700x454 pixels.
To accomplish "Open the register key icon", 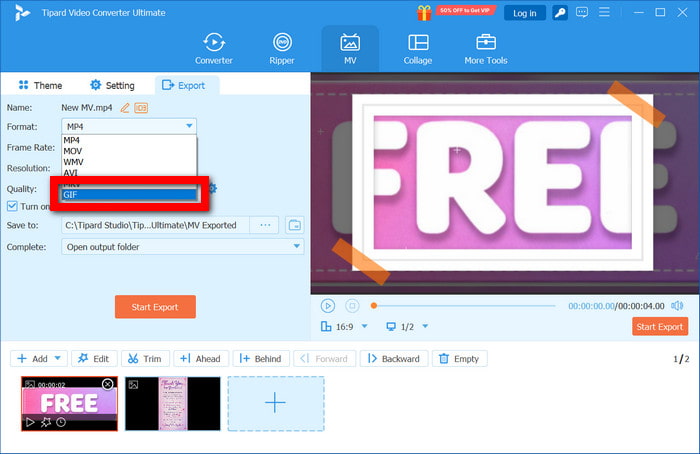I will tap(560, 13).
